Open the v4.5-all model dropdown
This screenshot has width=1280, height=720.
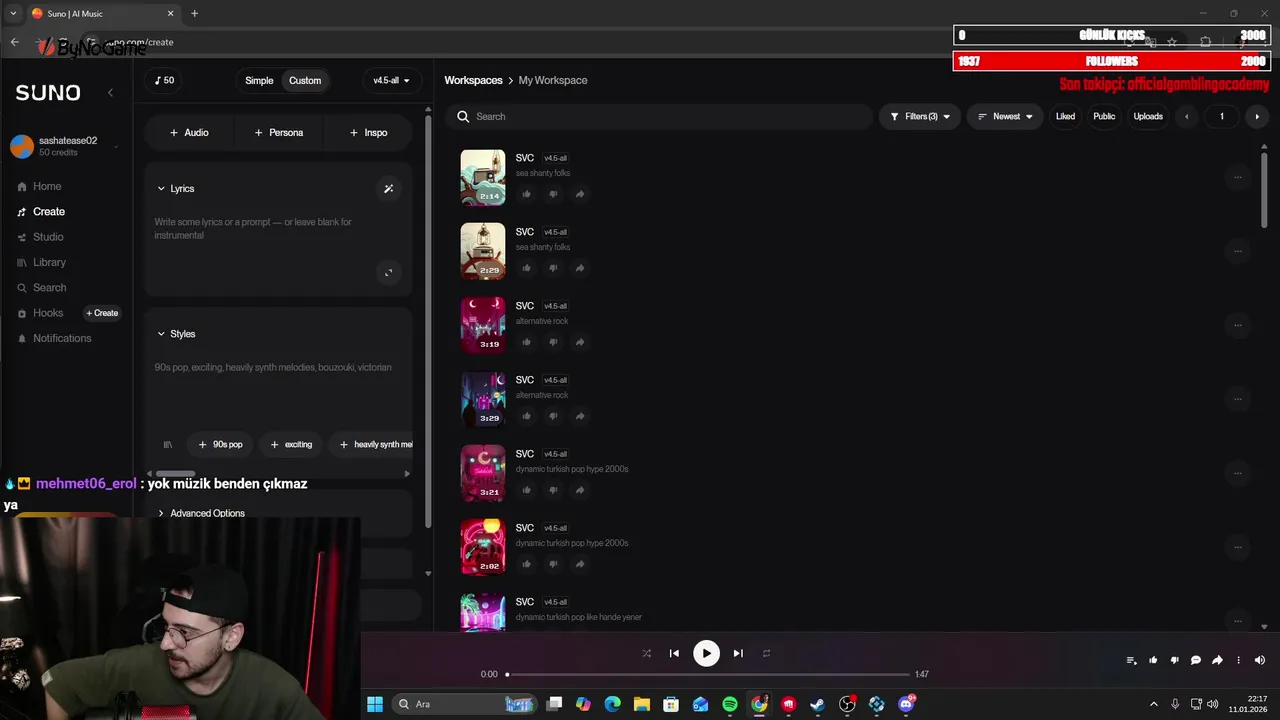click(x=391, y=81)
